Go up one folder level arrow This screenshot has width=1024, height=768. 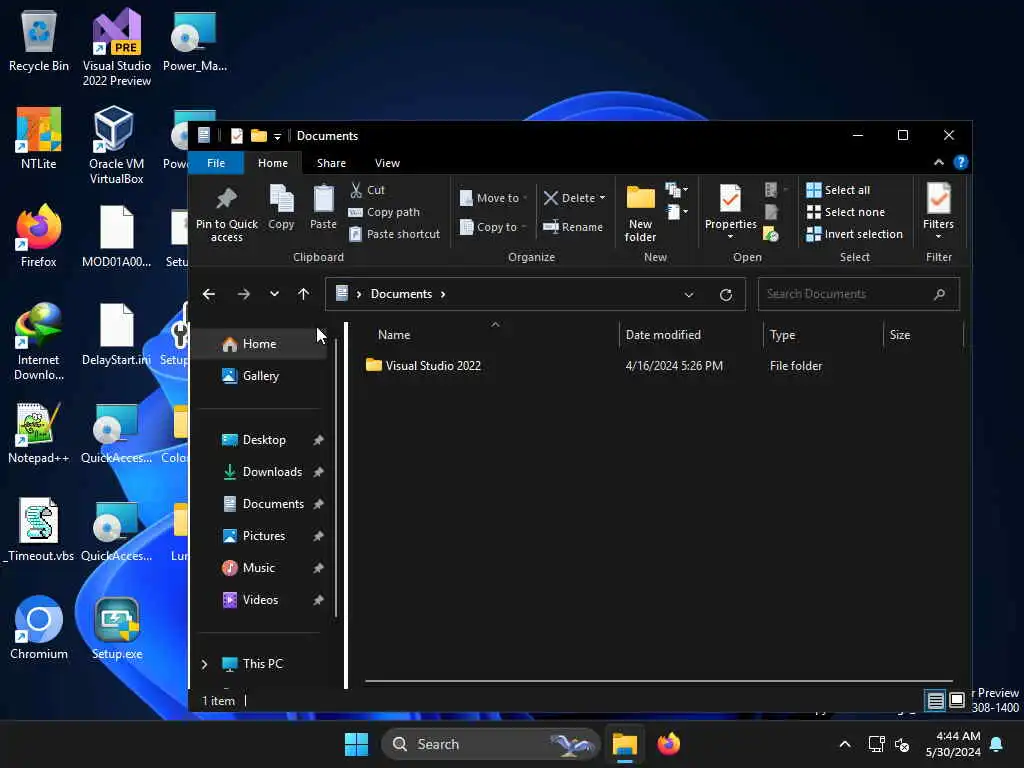click(x=303, y=295)
